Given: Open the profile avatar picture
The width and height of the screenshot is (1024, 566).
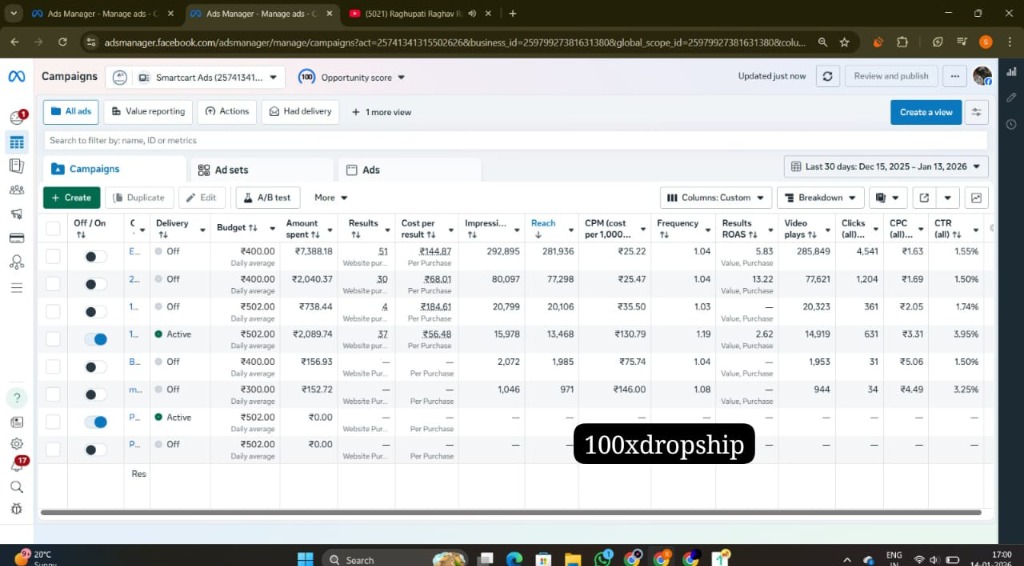Looking at the screenshot, I should pyautogui.click(x=982, y=76).
